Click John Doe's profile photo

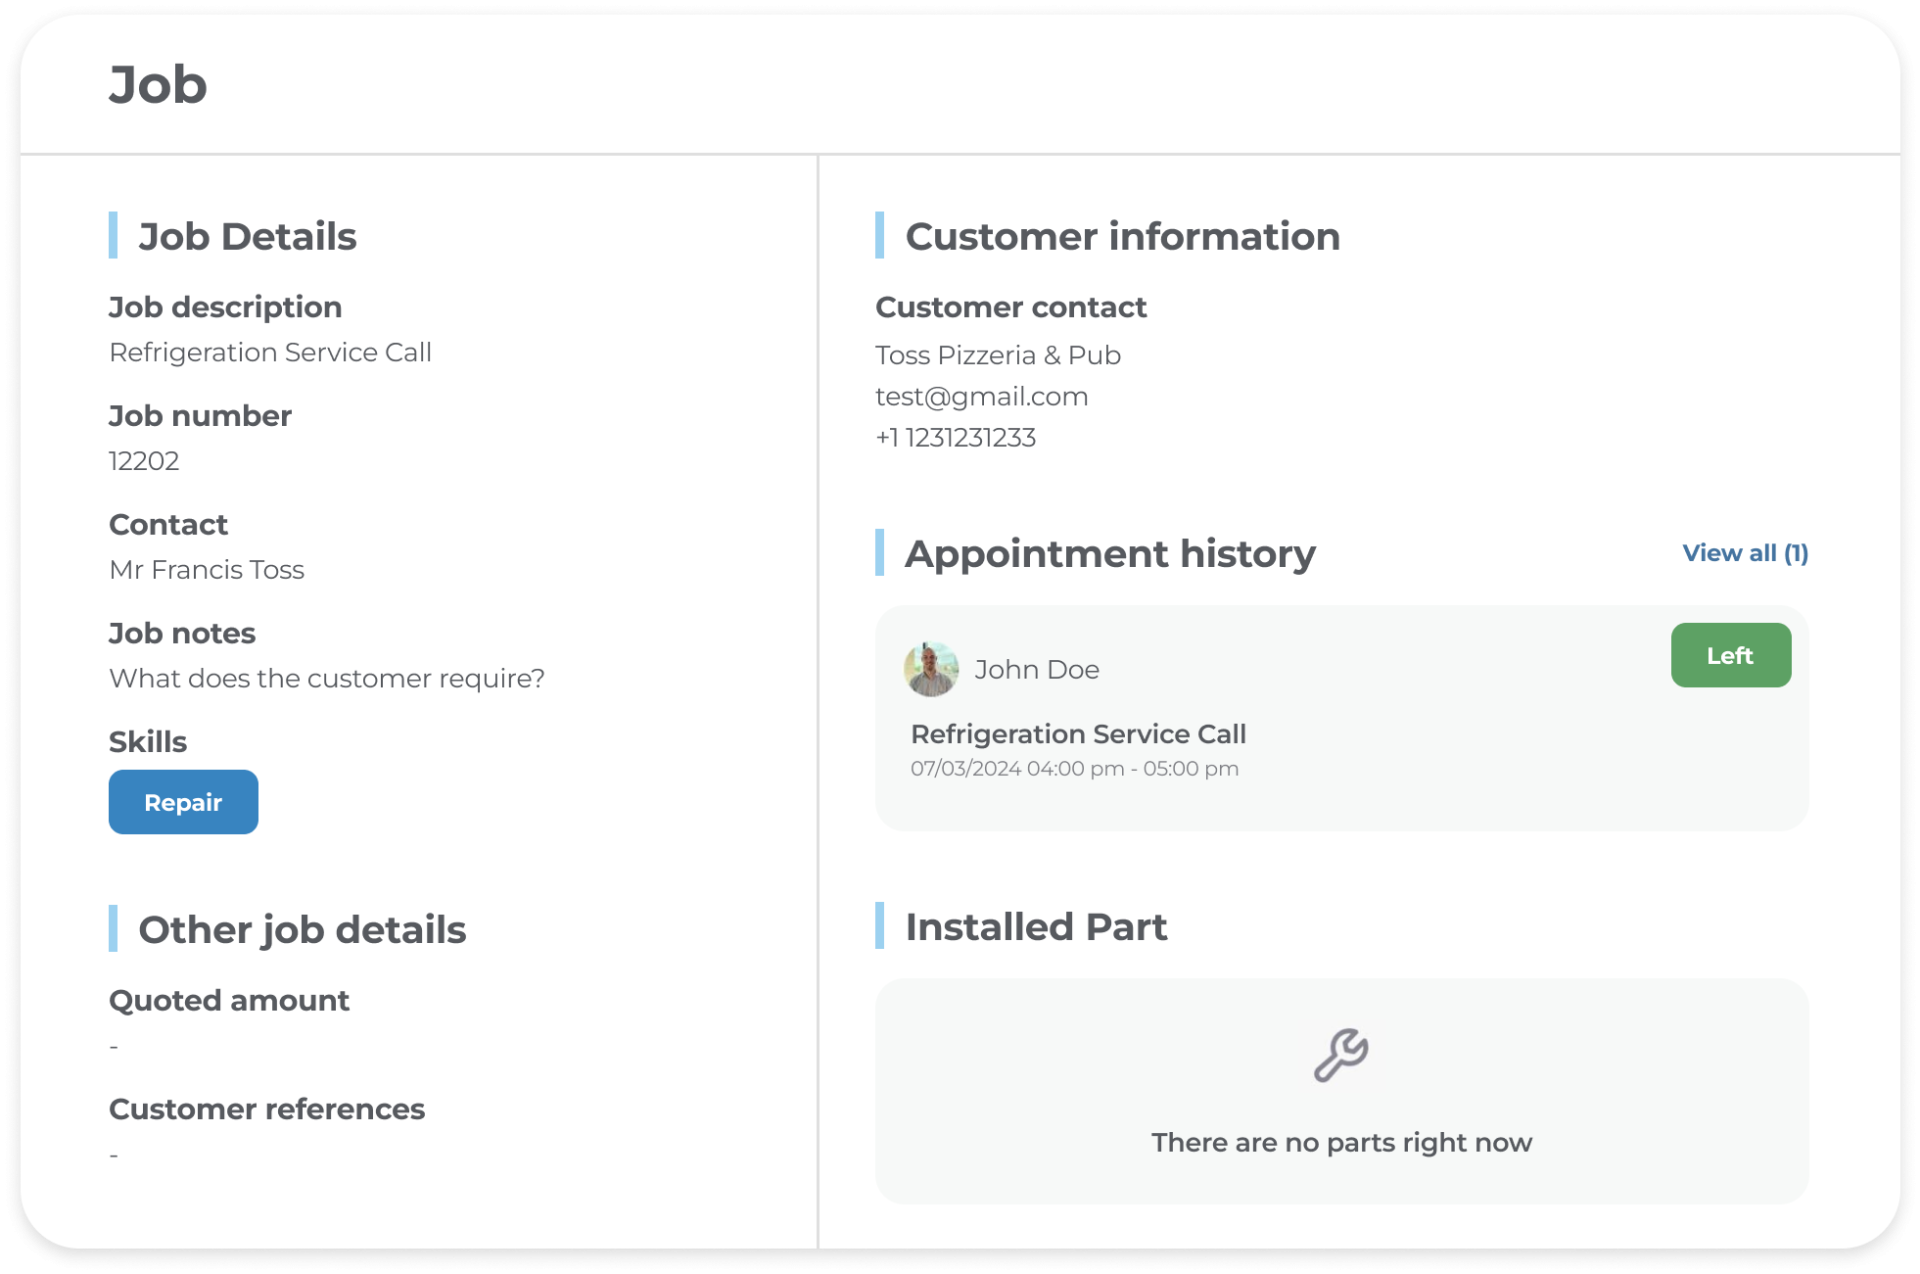[931, 669]
